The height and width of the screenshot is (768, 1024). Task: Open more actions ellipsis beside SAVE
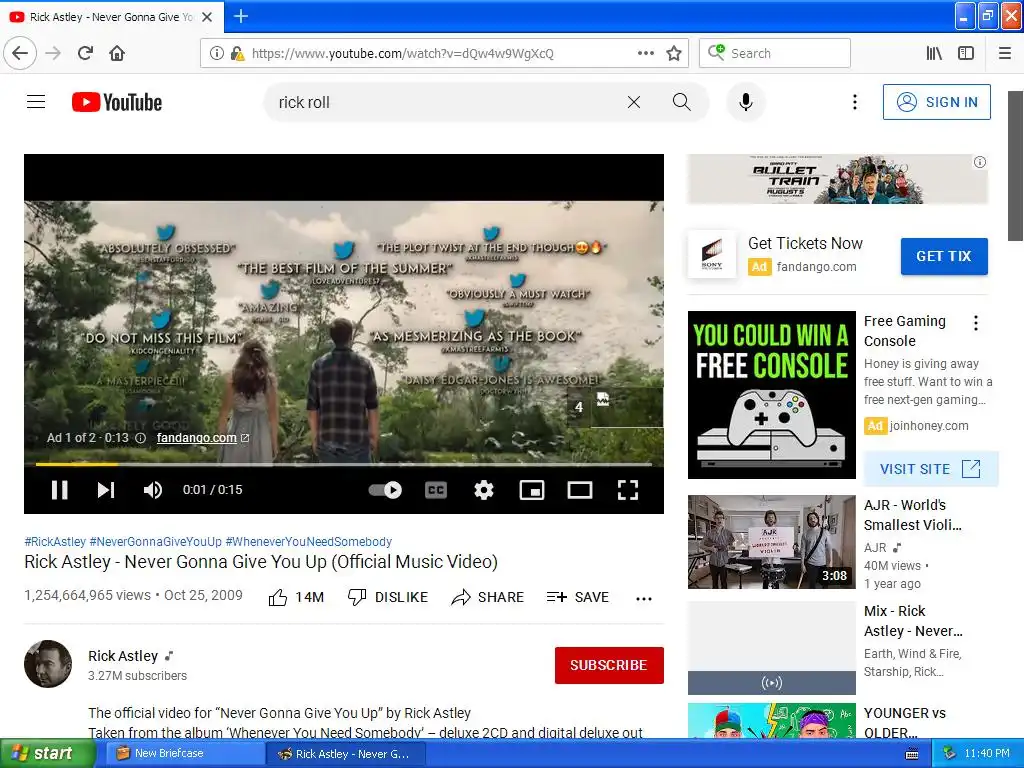644,598
